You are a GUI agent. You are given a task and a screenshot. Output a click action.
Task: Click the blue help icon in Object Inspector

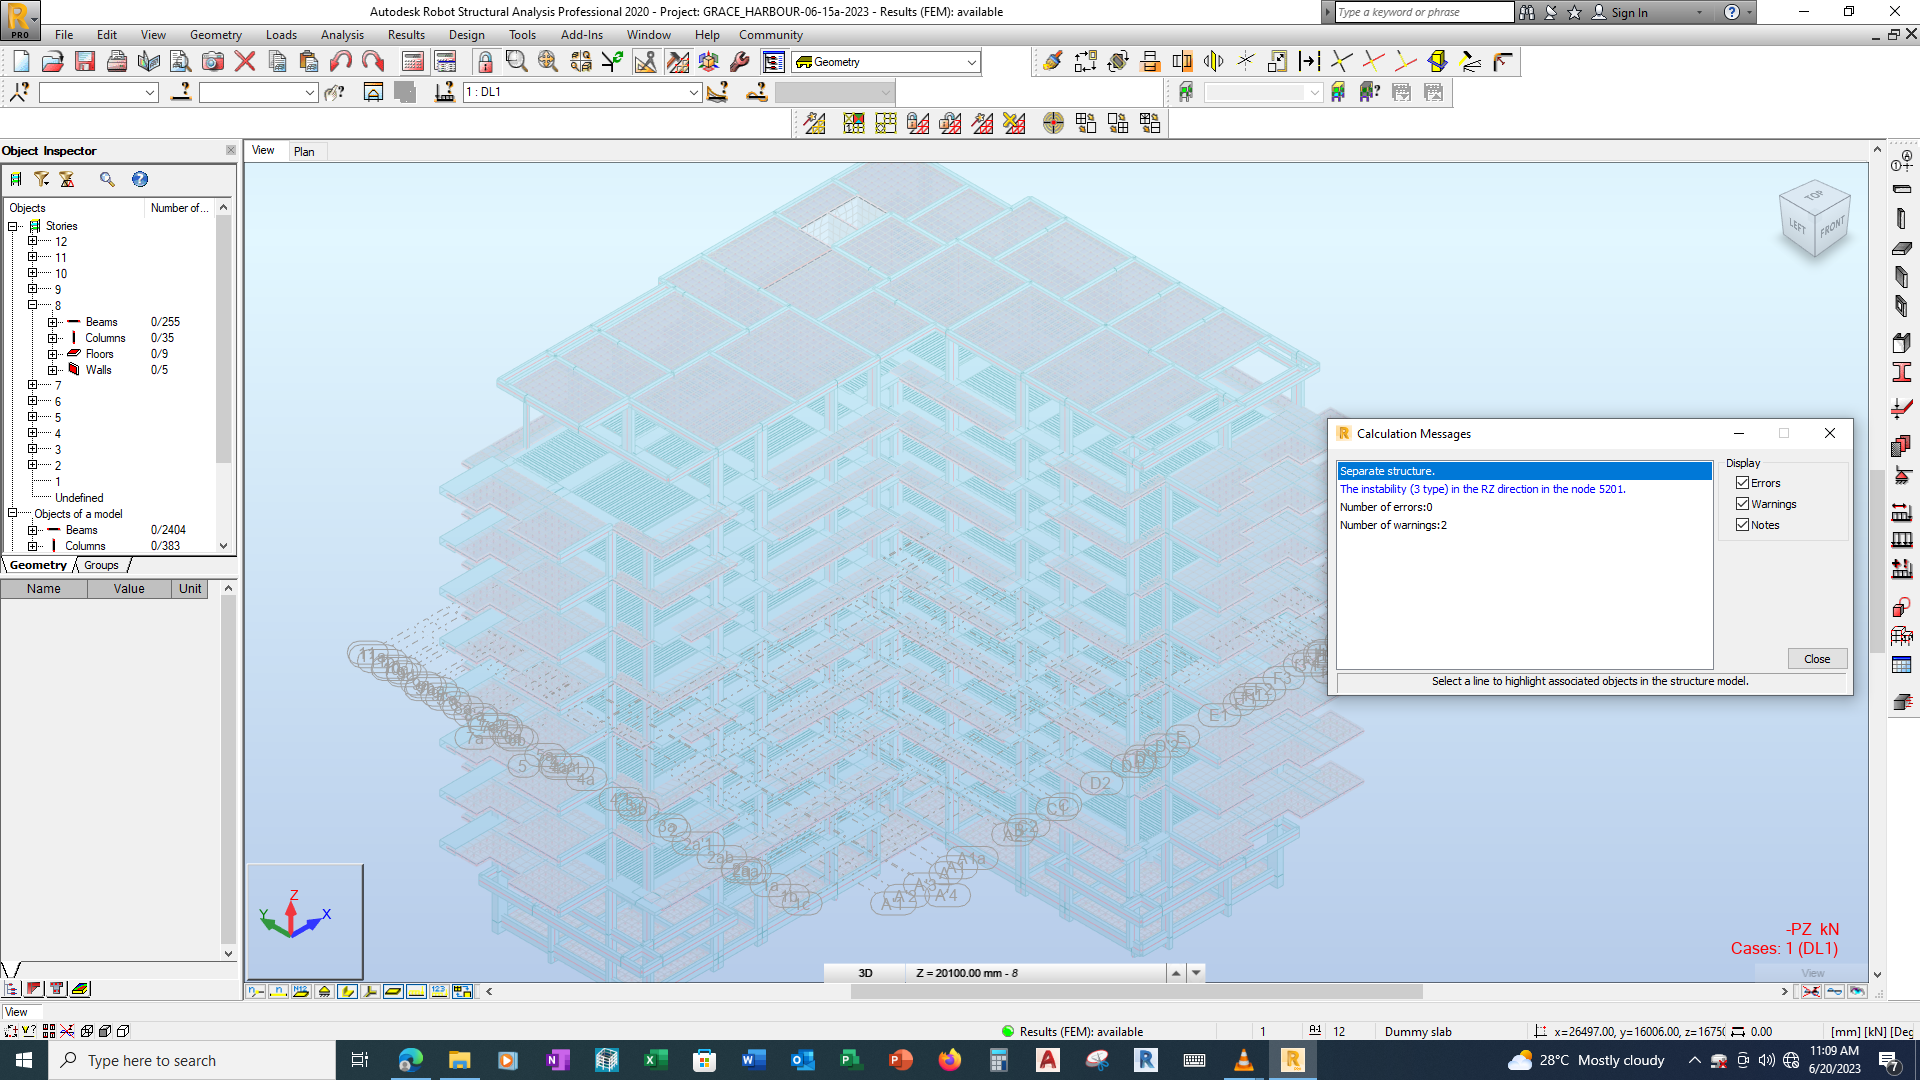coord(140,179)
